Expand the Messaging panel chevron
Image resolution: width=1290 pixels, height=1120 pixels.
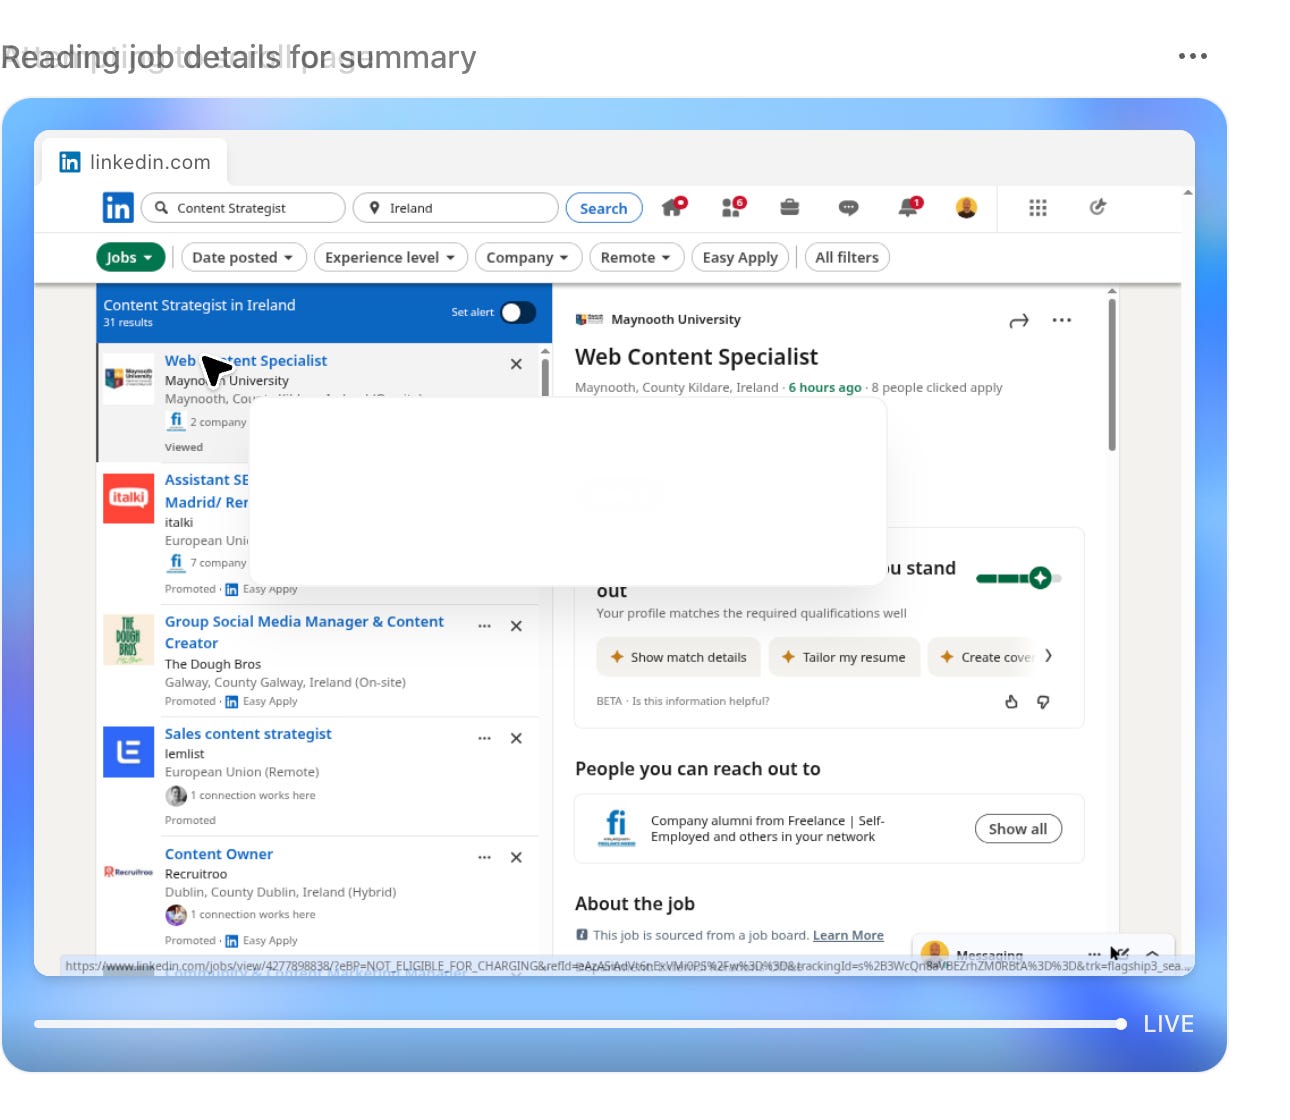pos(1152,954)
